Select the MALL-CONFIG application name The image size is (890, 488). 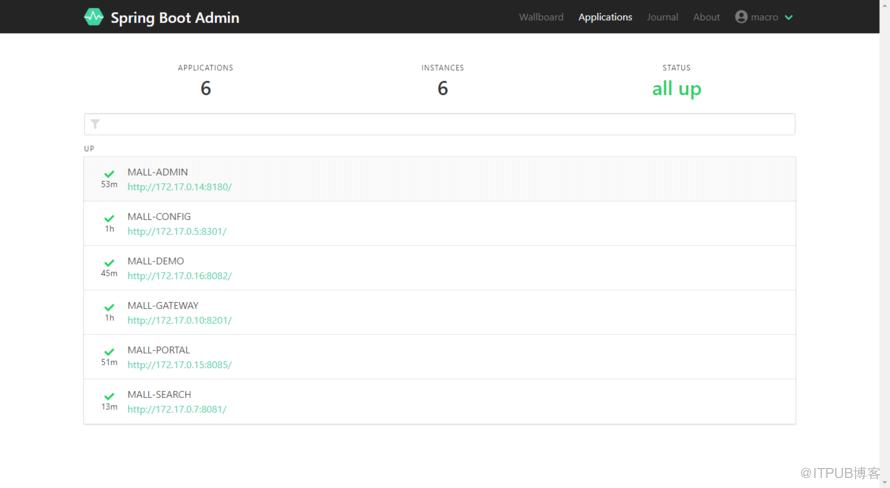click(x=159, y=216)
